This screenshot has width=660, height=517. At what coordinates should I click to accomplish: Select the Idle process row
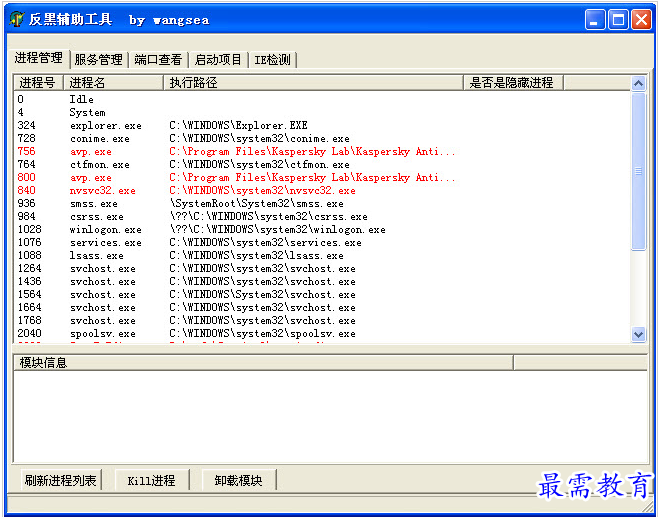click(322, 99)
